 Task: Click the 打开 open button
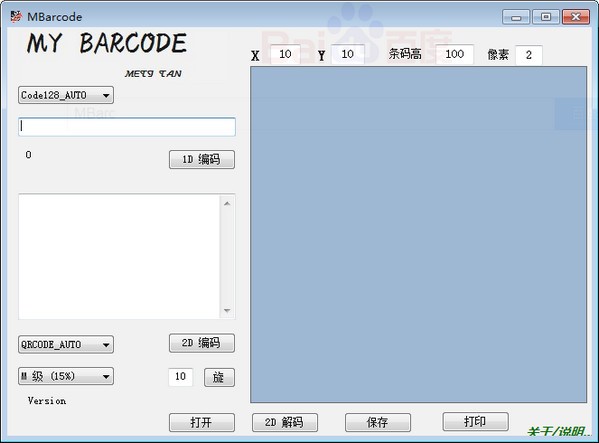point(202,422)
